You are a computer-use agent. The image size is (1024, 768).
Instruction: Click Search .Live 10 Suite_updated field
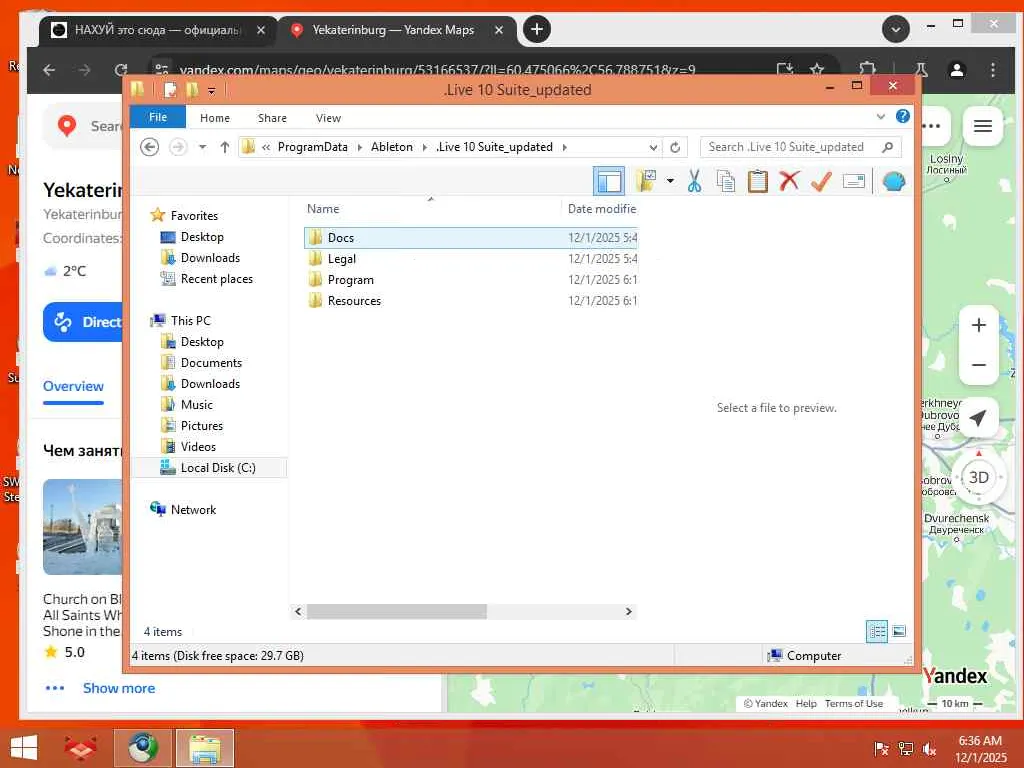click(800, 147)
